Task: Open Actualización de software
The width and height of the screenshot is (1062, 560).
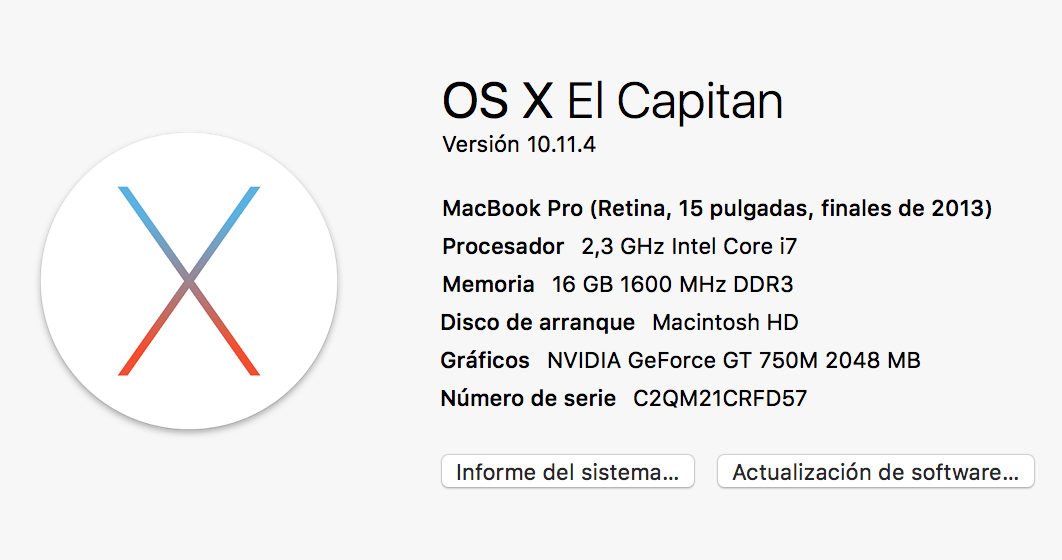Action: tap(875, 472)
